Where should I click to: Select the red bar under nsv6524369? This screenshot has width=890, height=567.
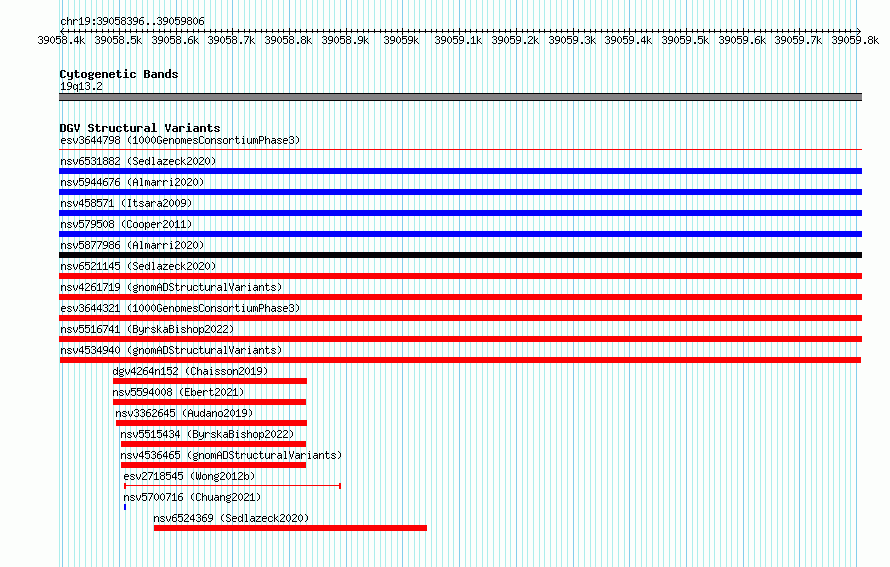(290, 528)
